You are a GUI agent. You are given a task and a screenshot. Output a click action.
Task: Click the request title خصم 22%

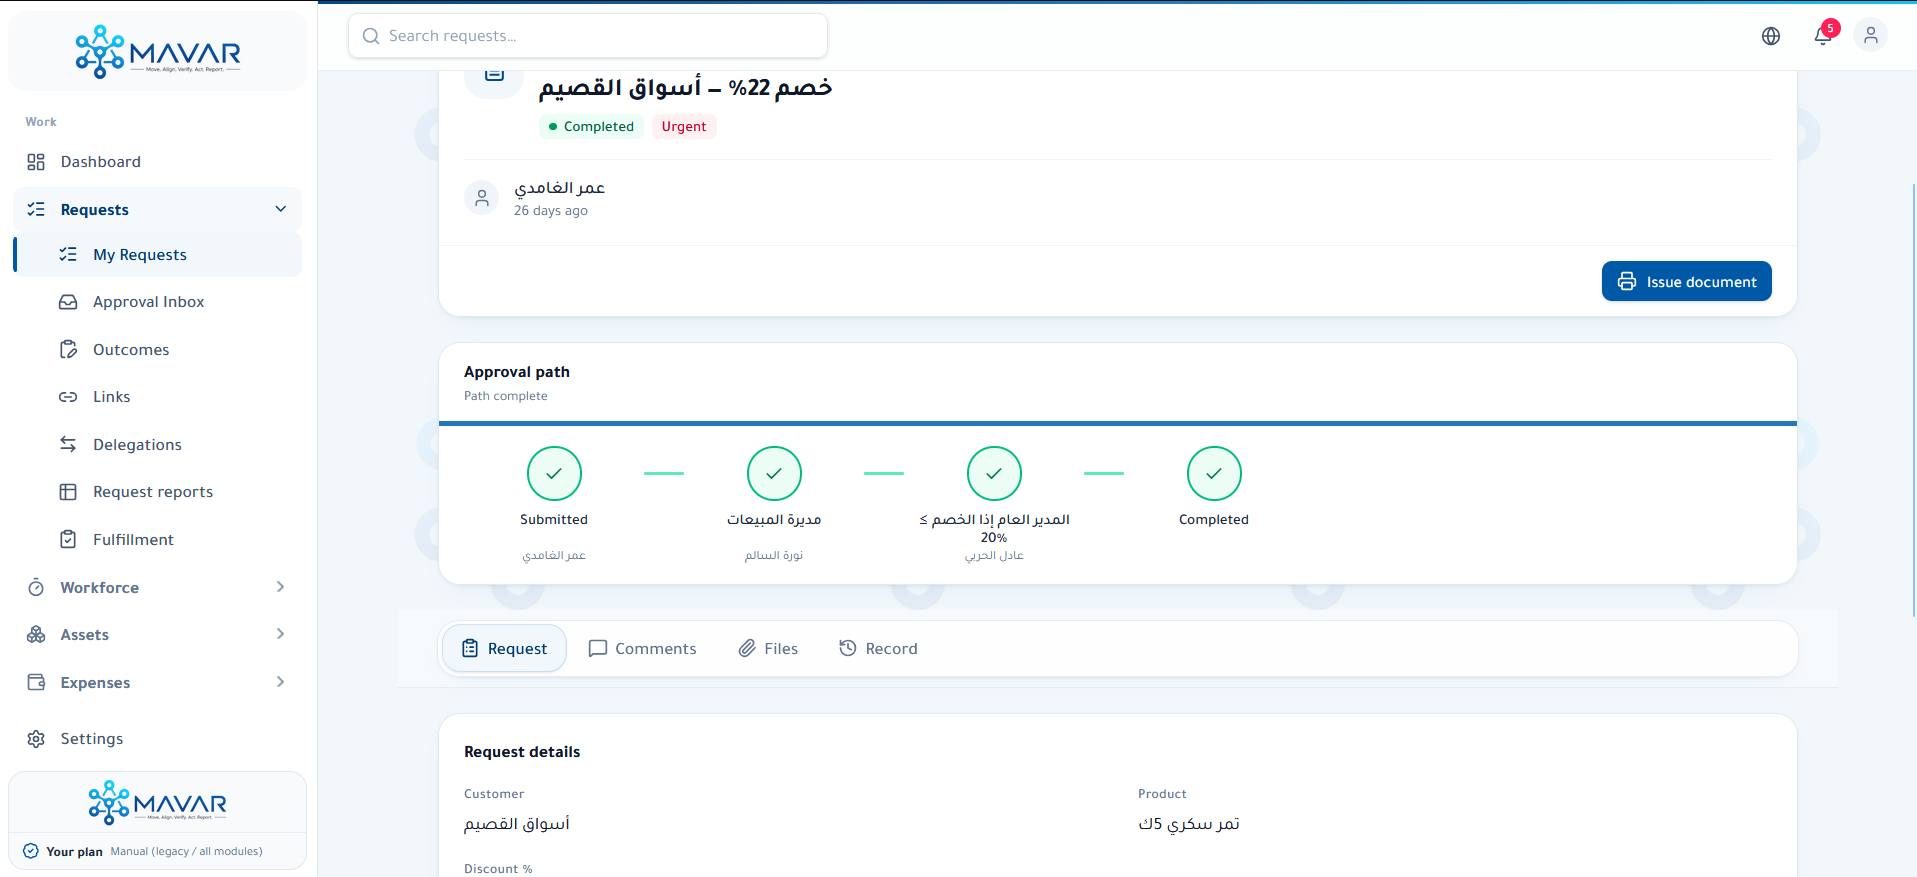[x=685, y=88]
